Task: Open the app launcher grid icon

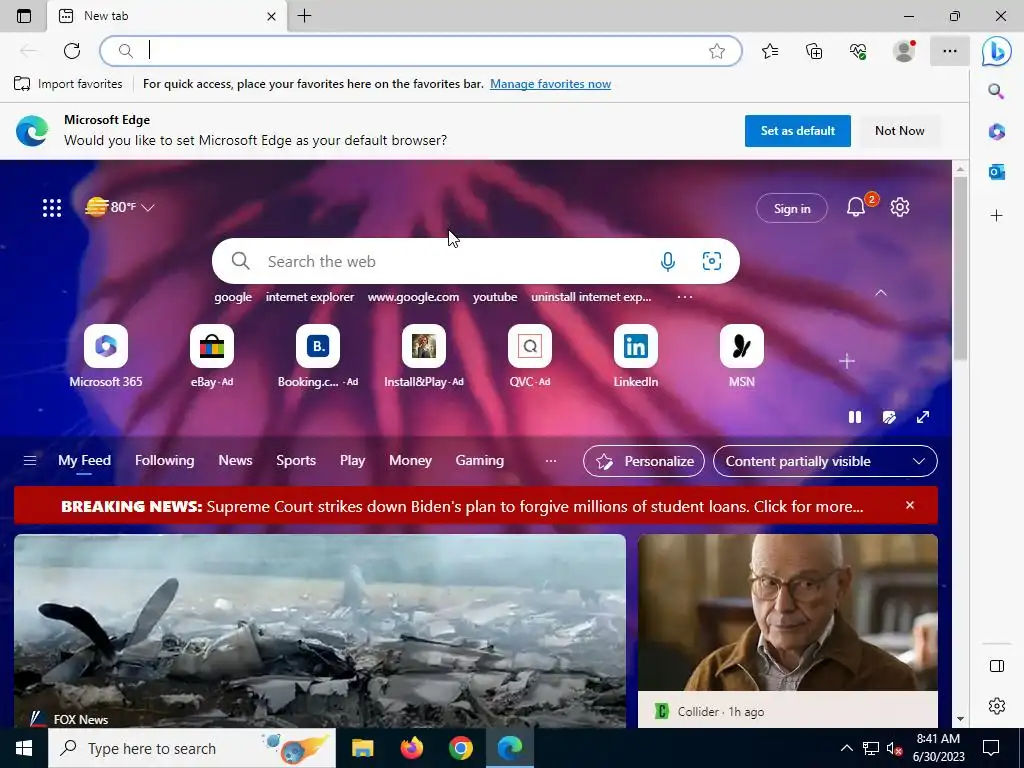Action: [x=52, y=208]
